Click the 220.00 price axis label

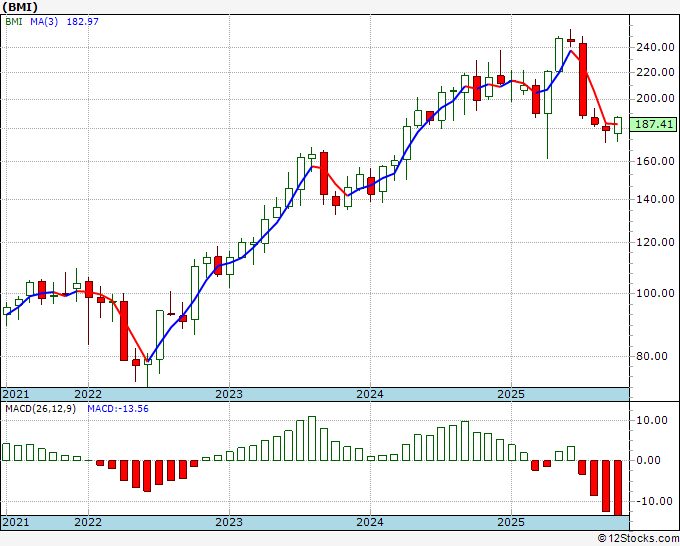pyautogui.click(x=655, y=72)
